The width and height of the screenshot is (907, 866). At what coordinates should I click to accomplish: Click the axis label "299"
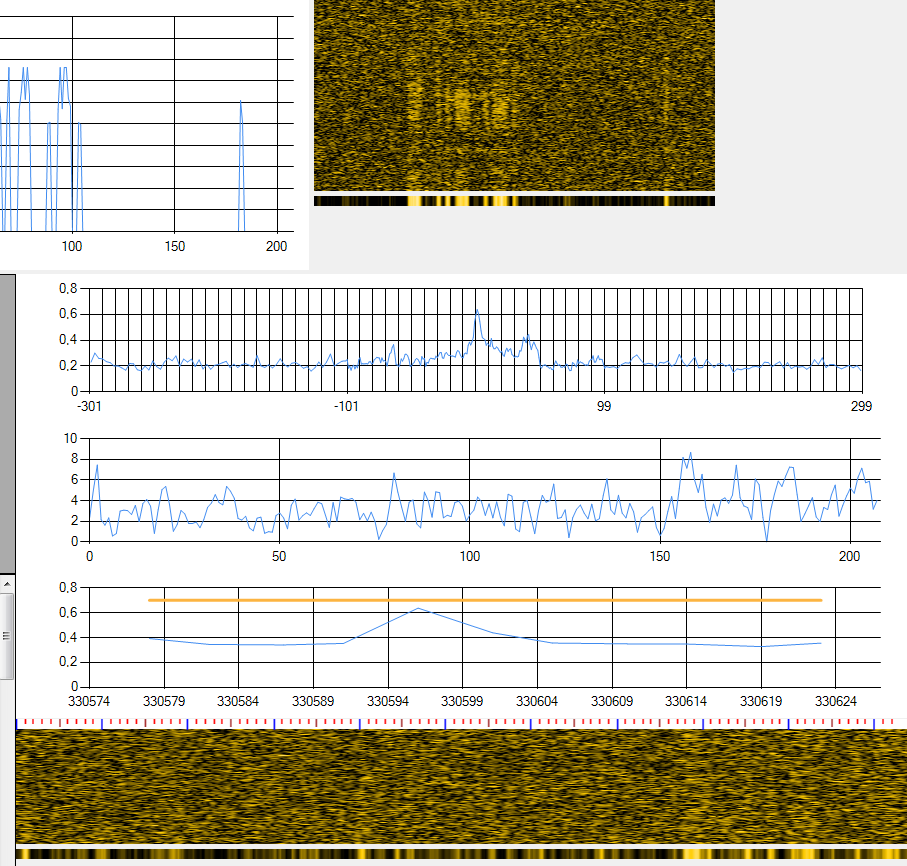[861, 406]
